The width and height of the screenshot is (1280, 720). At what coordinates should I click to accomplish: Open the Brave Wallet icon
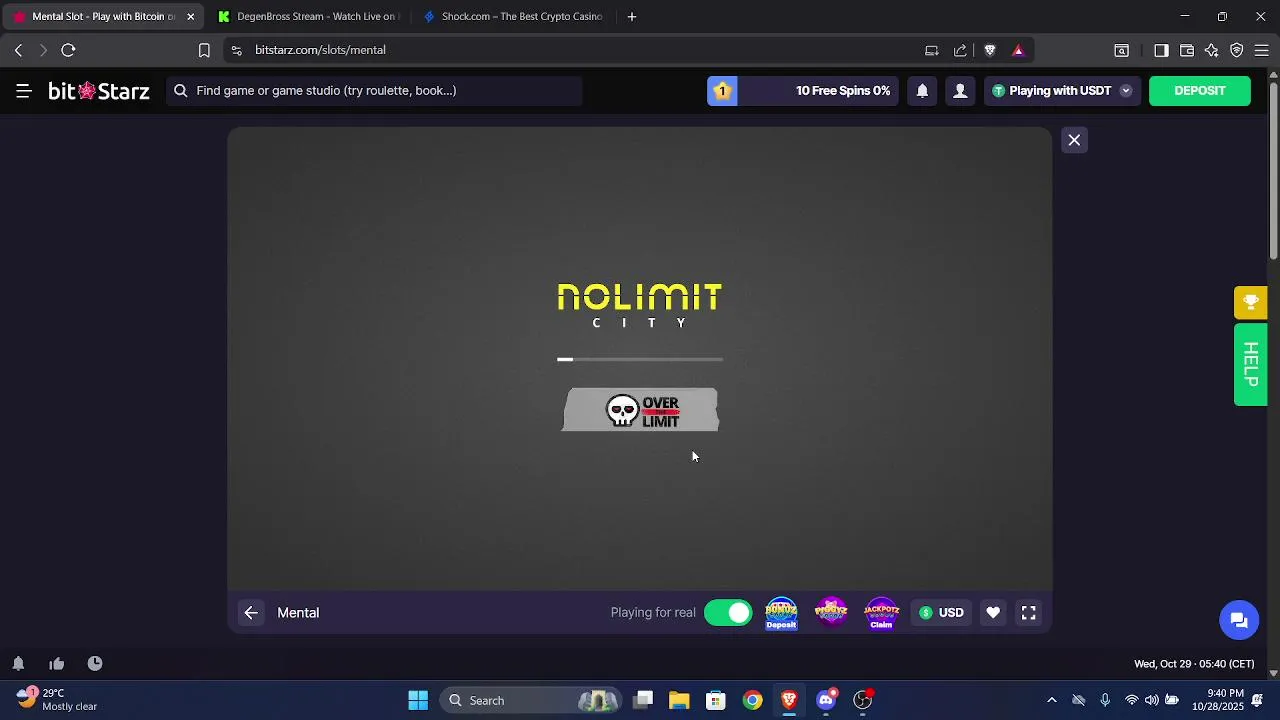1187,50
